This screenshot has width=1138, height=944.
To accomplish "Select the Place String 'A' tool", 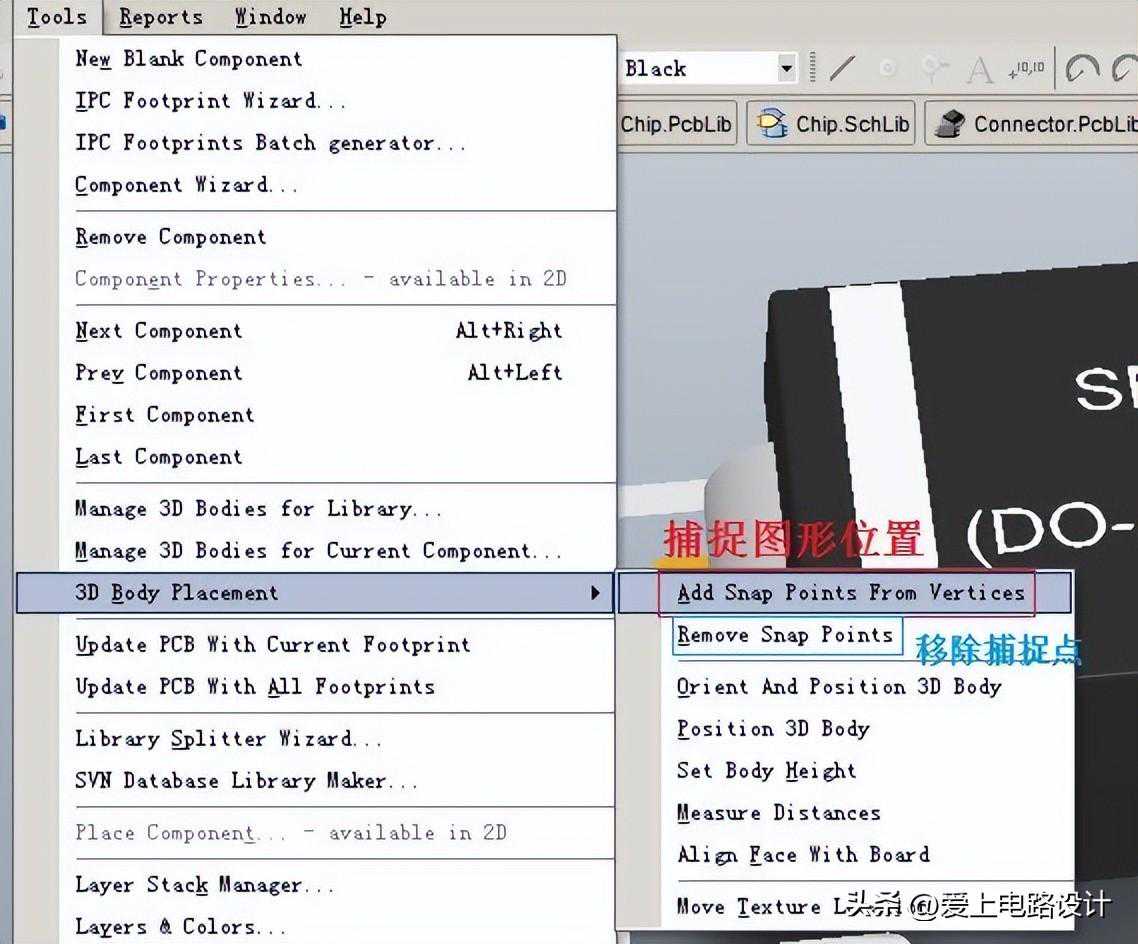I will [x=980, y=69].
